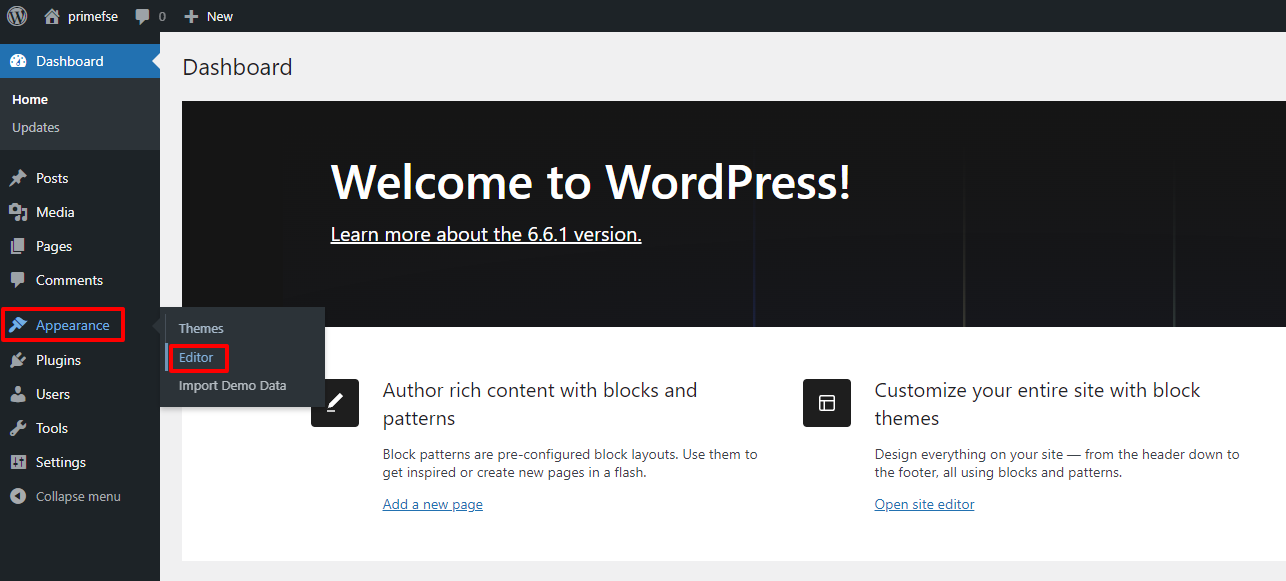Click the comments bubble icon in admin bar
The width and height of the screenshot is (1286, 581).
[143, 16]
